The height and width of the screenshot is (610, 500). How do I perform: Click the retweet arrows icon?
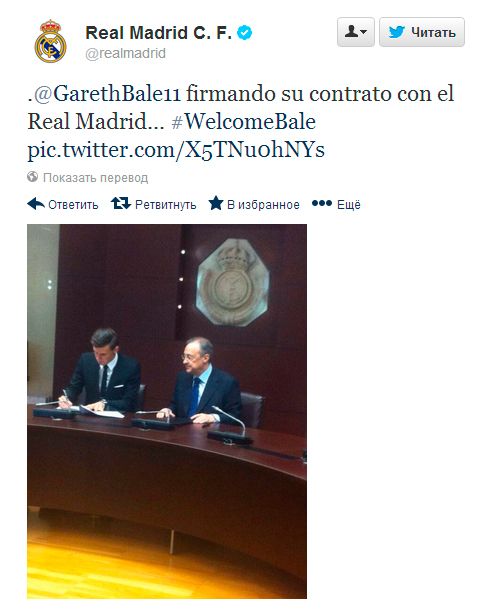click(x=121, y=203)
